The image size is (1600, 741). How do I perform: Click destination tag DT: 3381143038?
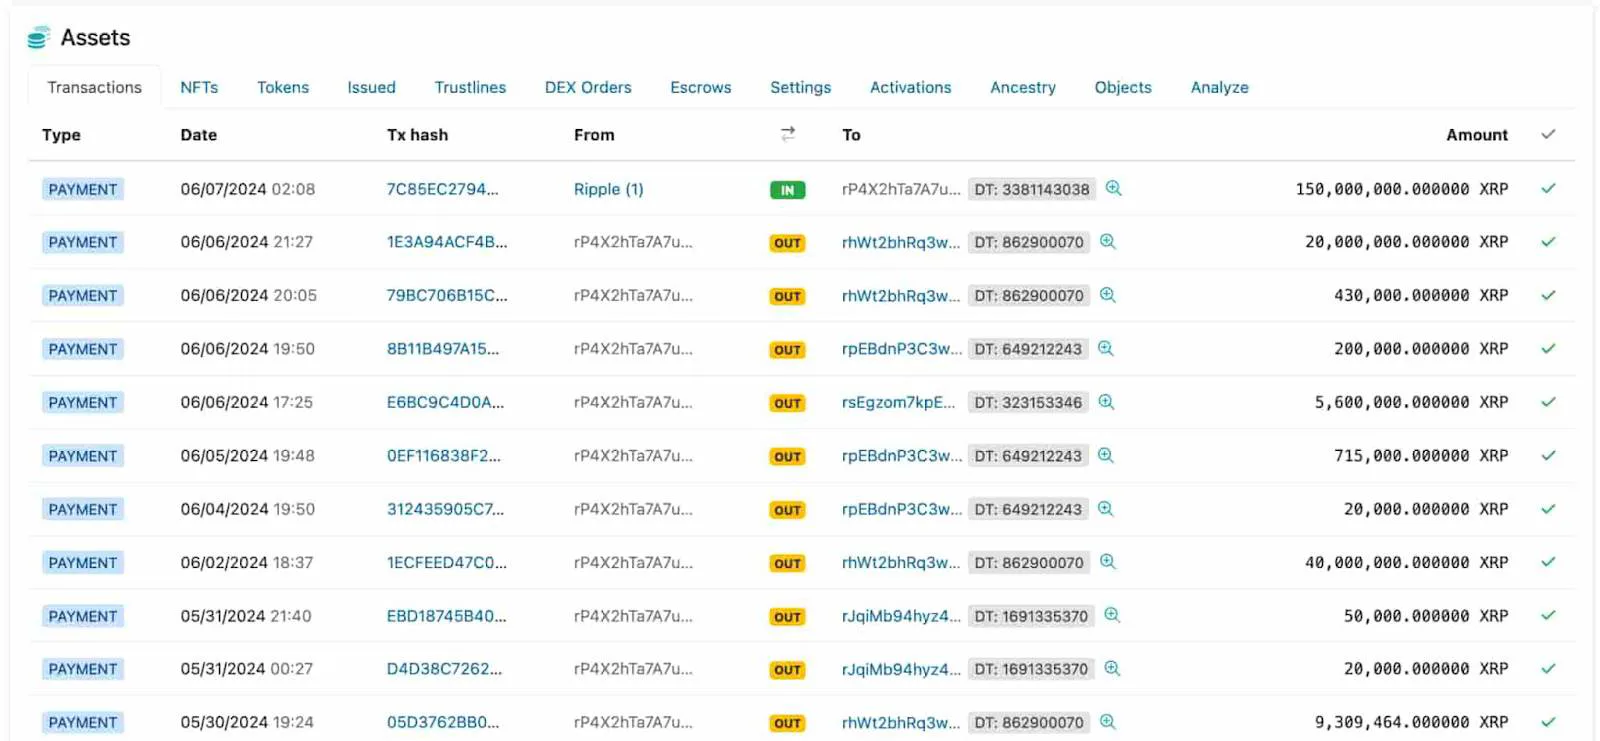tap(1032, 189)
